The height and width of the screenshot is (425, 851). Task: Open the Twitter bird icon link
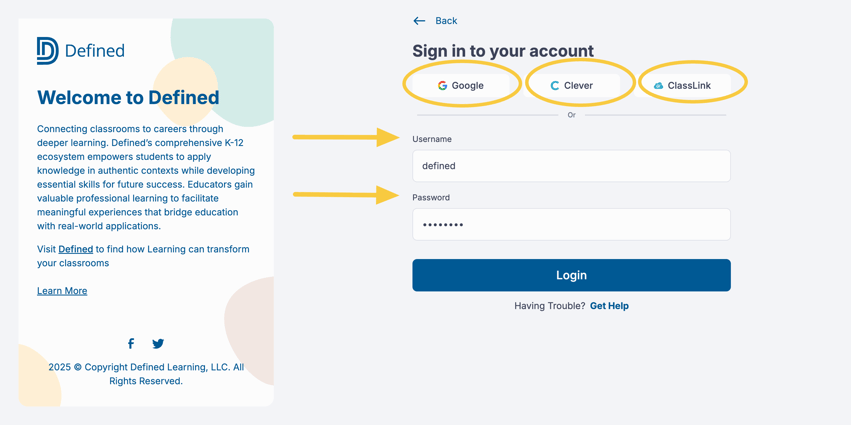(x=158, y=344)
